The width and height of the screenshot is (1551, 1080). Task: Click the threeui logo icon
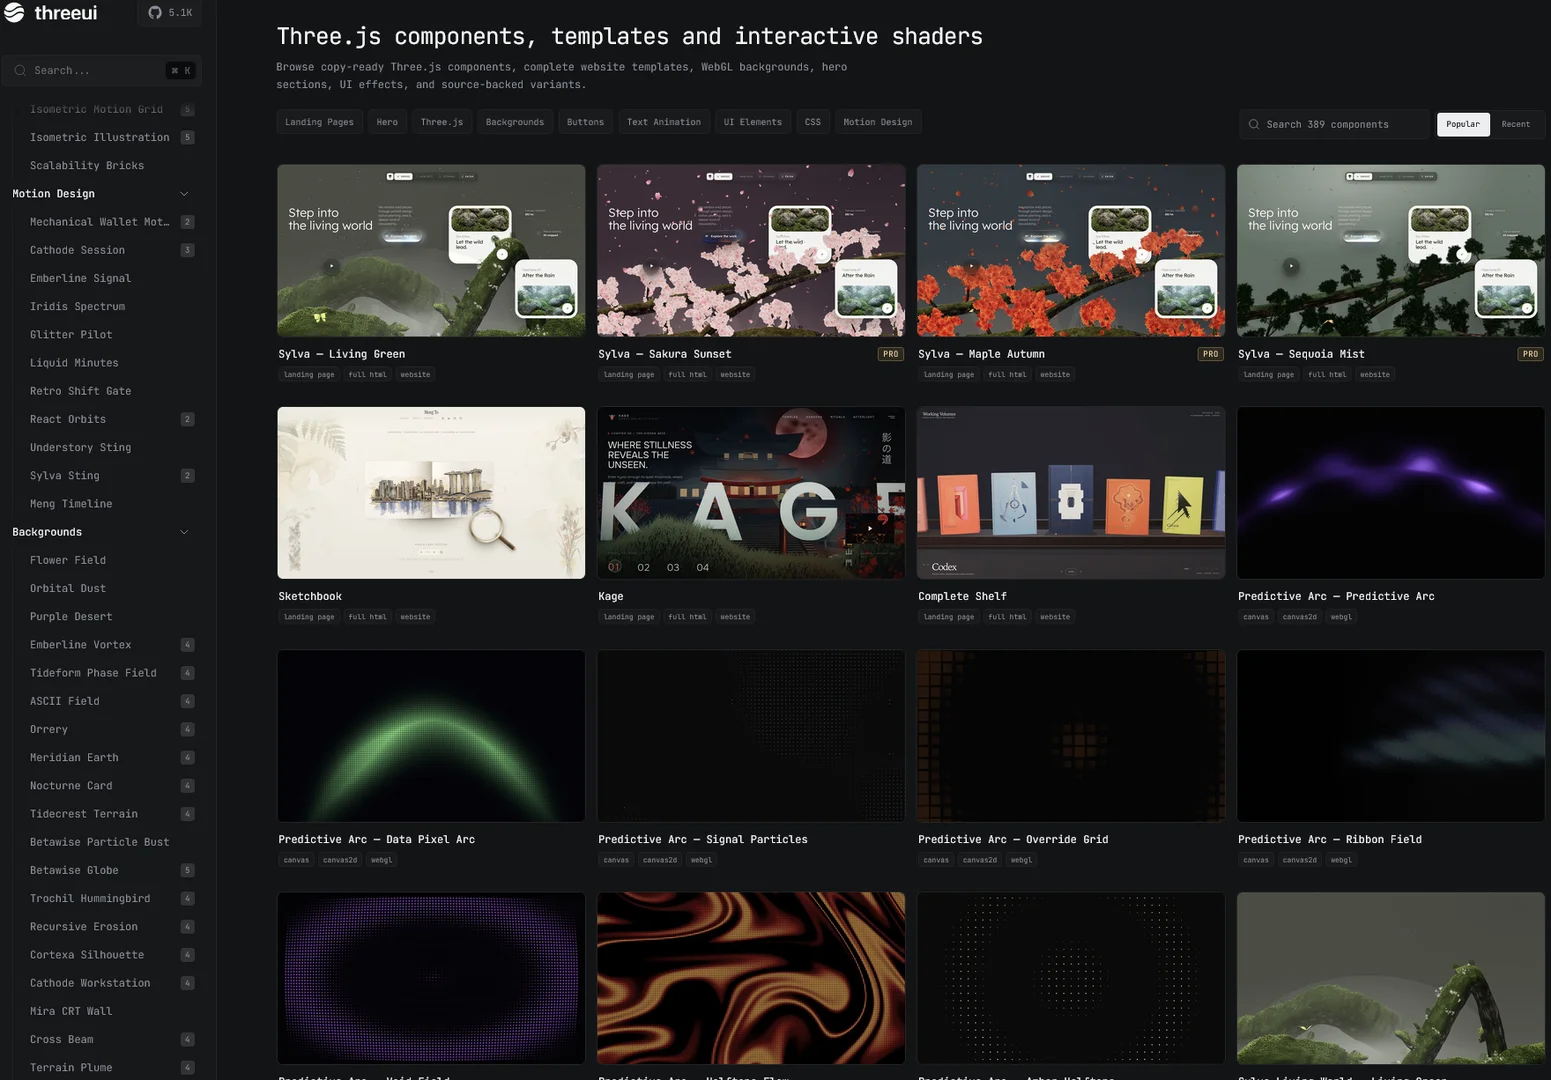pos(14,13)
